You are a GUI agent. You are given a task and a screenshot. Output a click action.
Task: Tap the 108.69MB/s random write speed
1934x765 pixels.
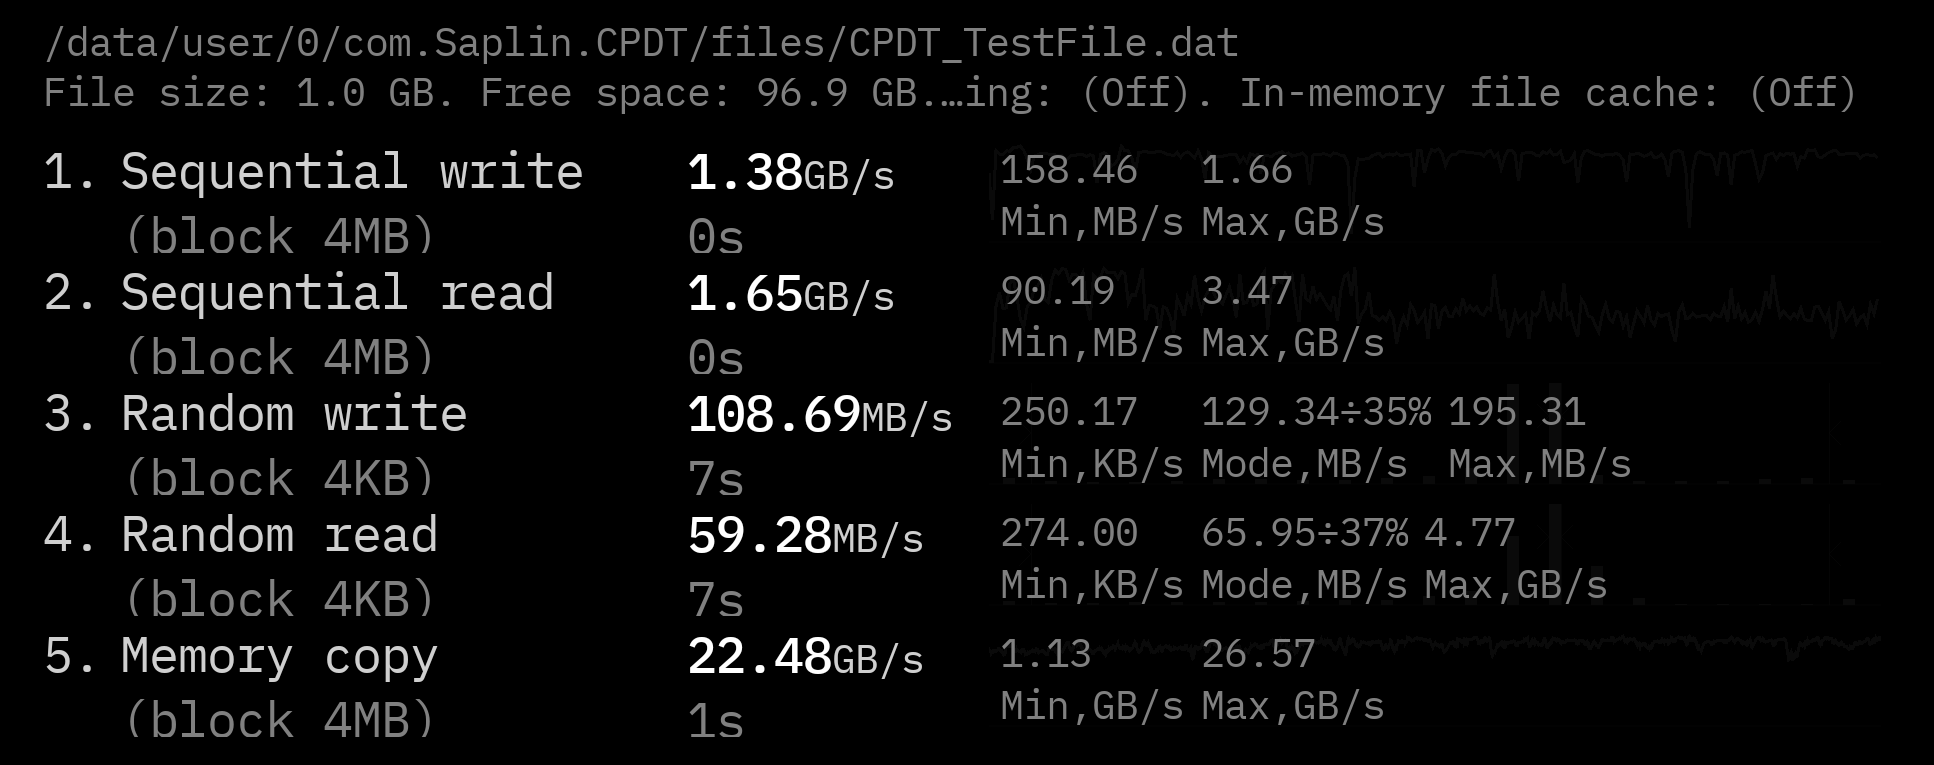[x=819, y=415]
